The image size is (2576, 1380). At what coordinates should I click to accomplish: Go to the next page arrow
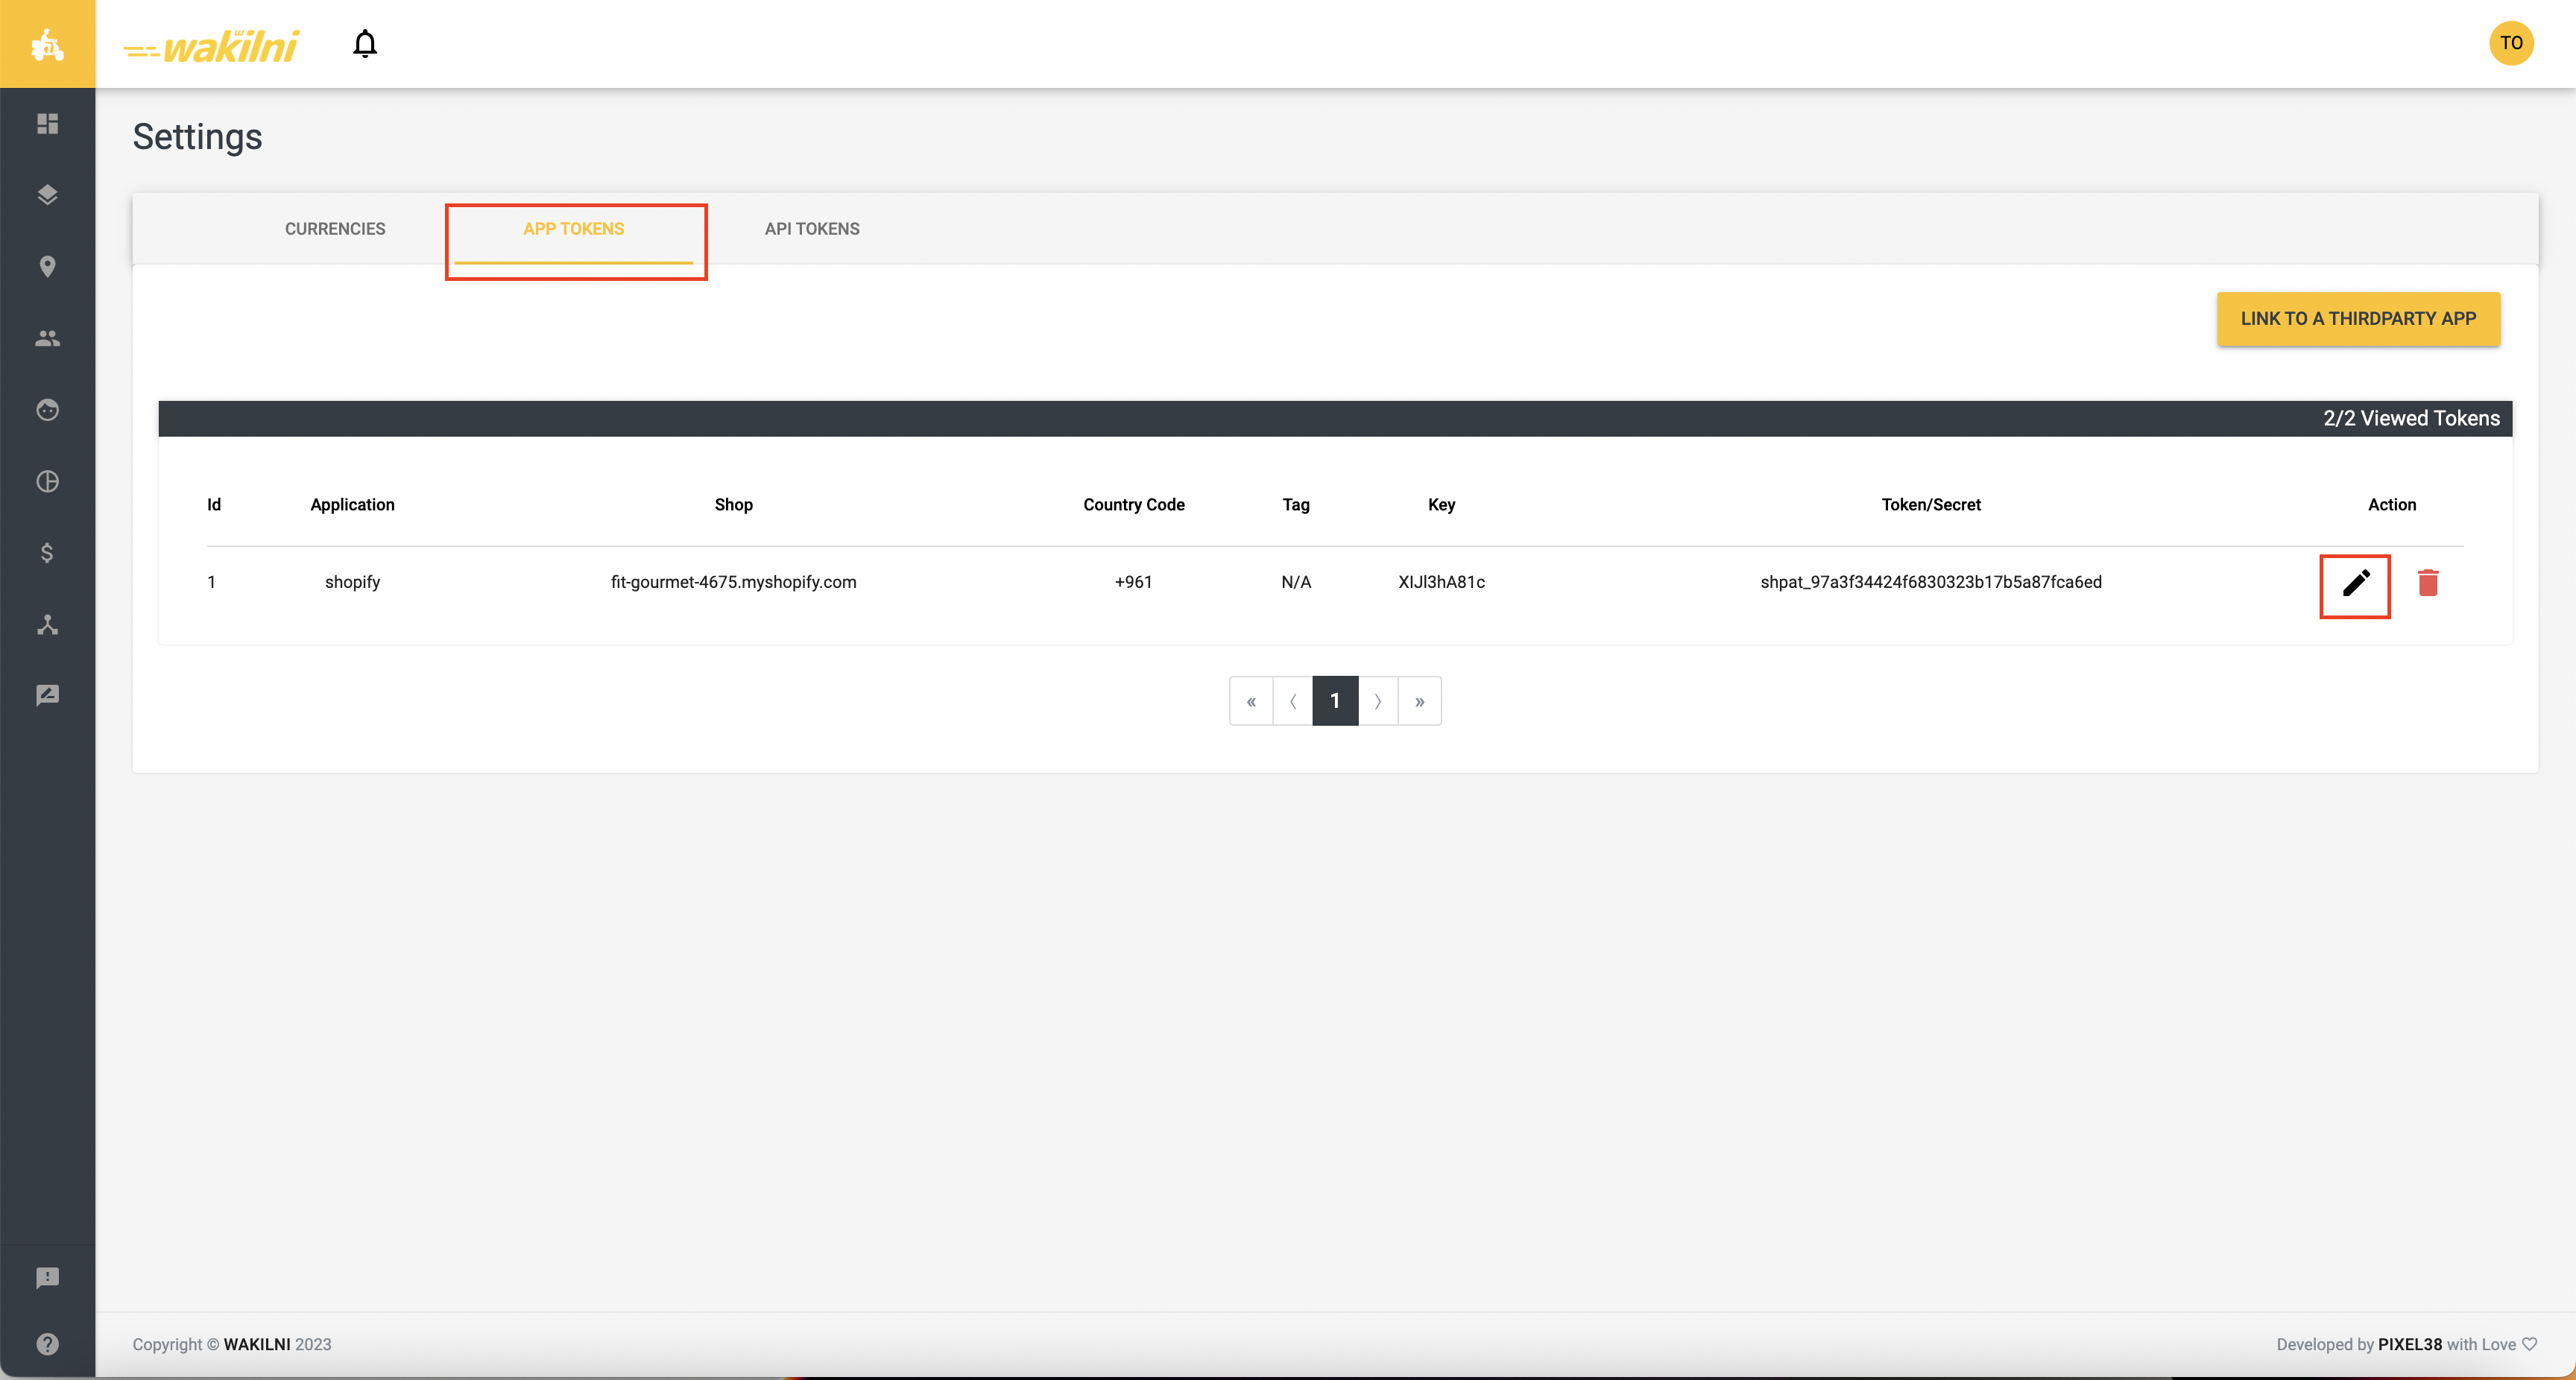coord(1377,701)
